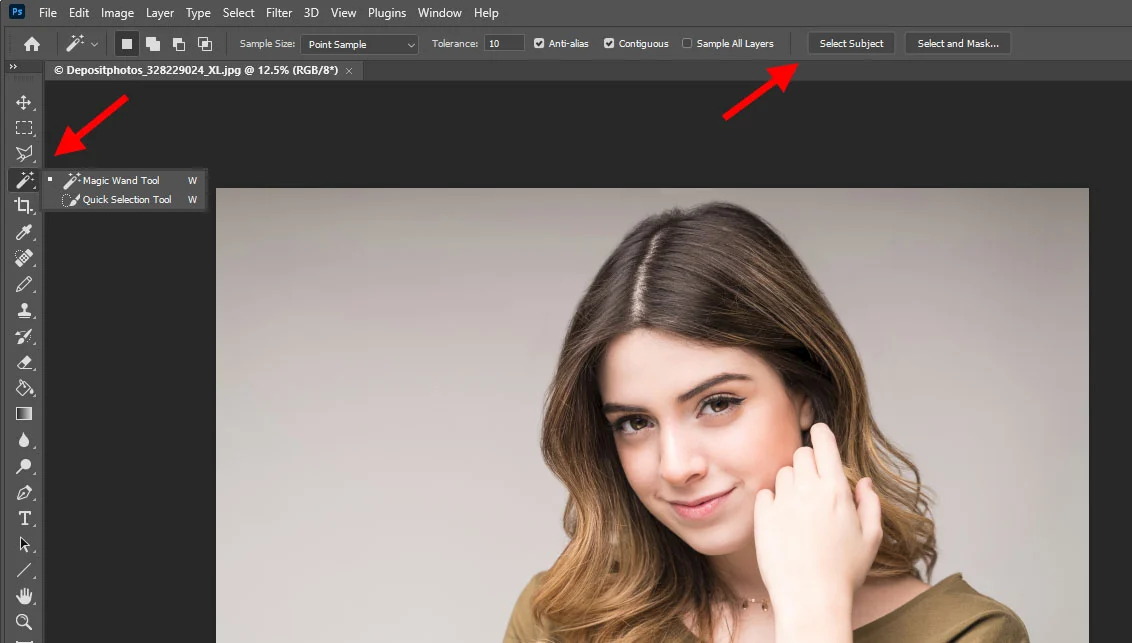Click the Select Subject button
Image resolution: width=1132 pixels, height=643 pixels.
[851, 43]
